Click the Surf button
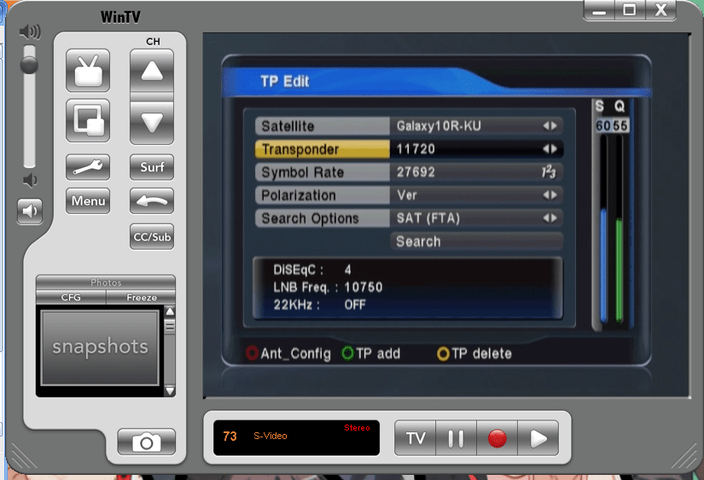The image size is (704, 480). pos(152,167)
